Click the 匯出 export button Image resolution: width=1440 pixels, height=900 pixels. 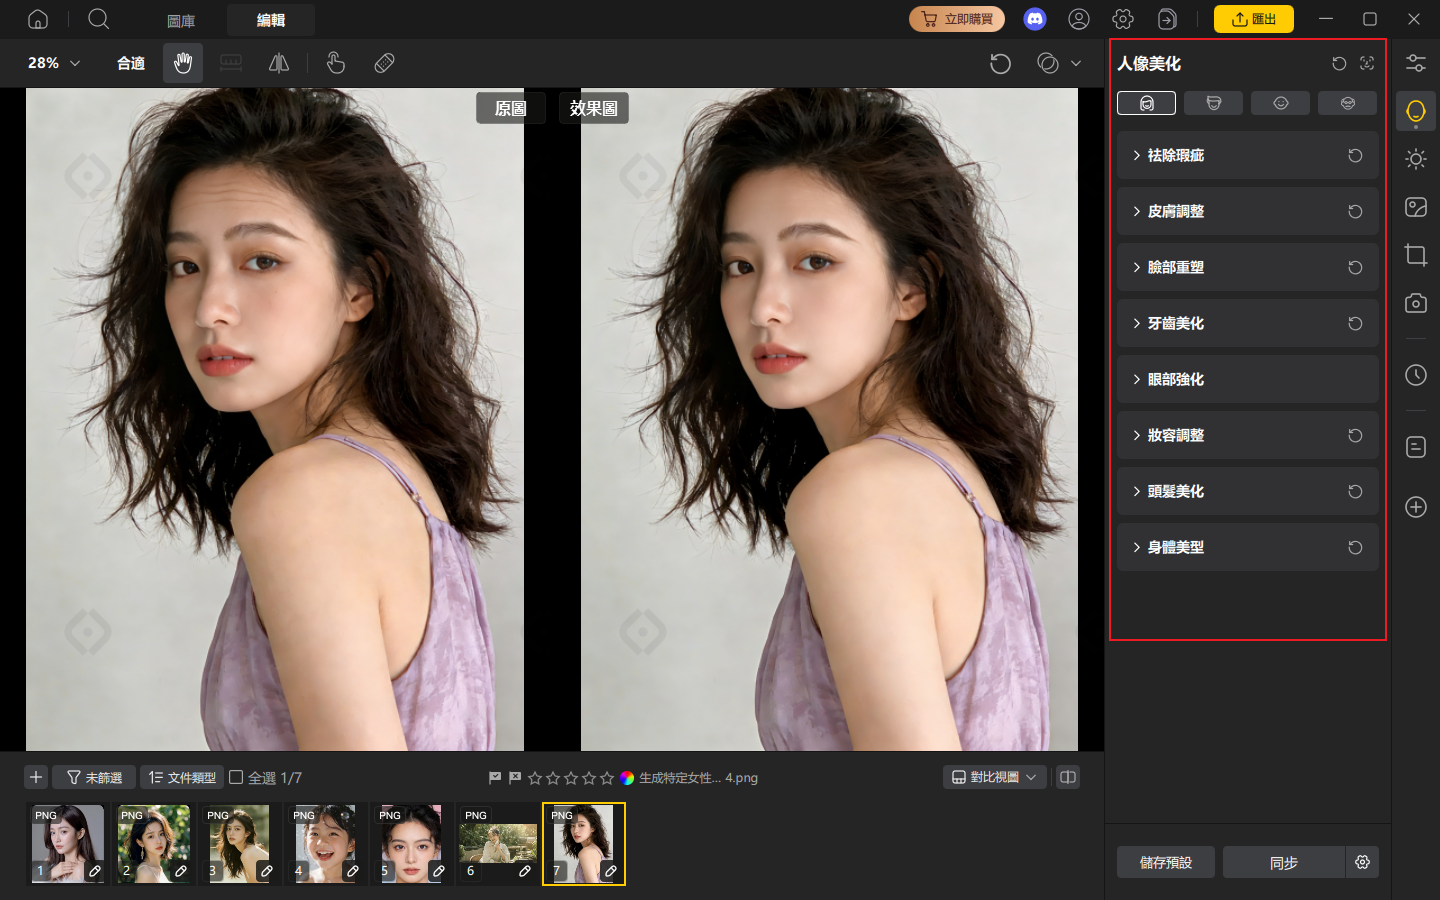[1253, 19]
